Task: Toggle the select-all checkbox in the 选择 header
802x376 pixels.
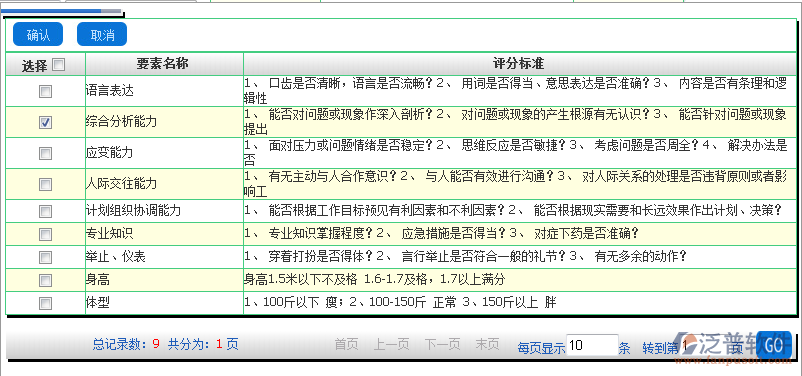Action: pos(59,64)
